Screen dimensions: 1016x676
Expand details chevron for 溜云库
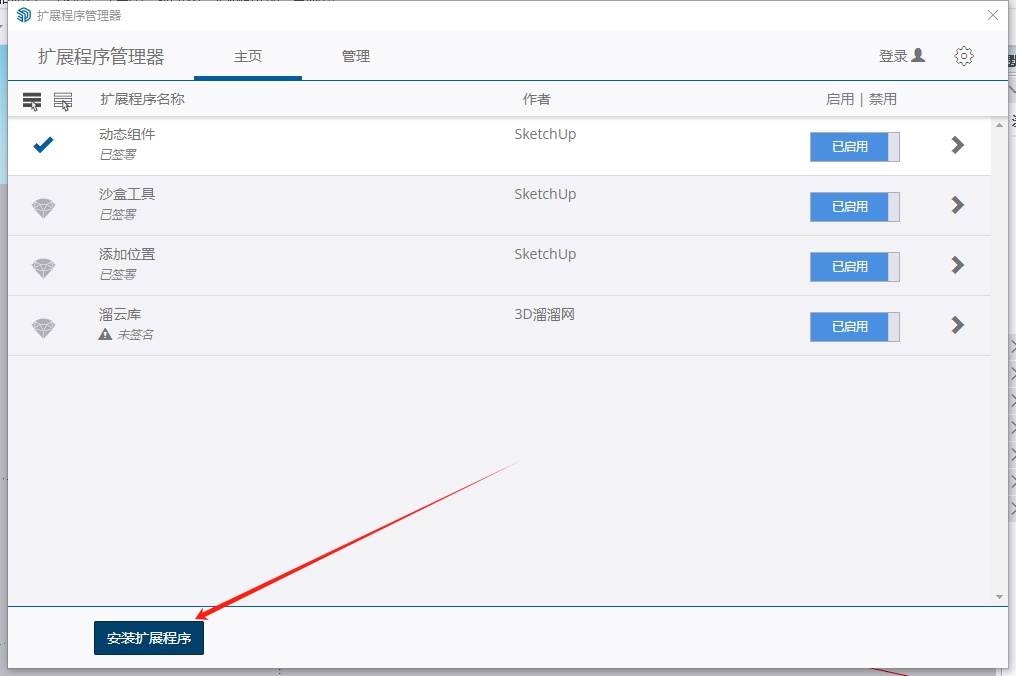point(957,325)
